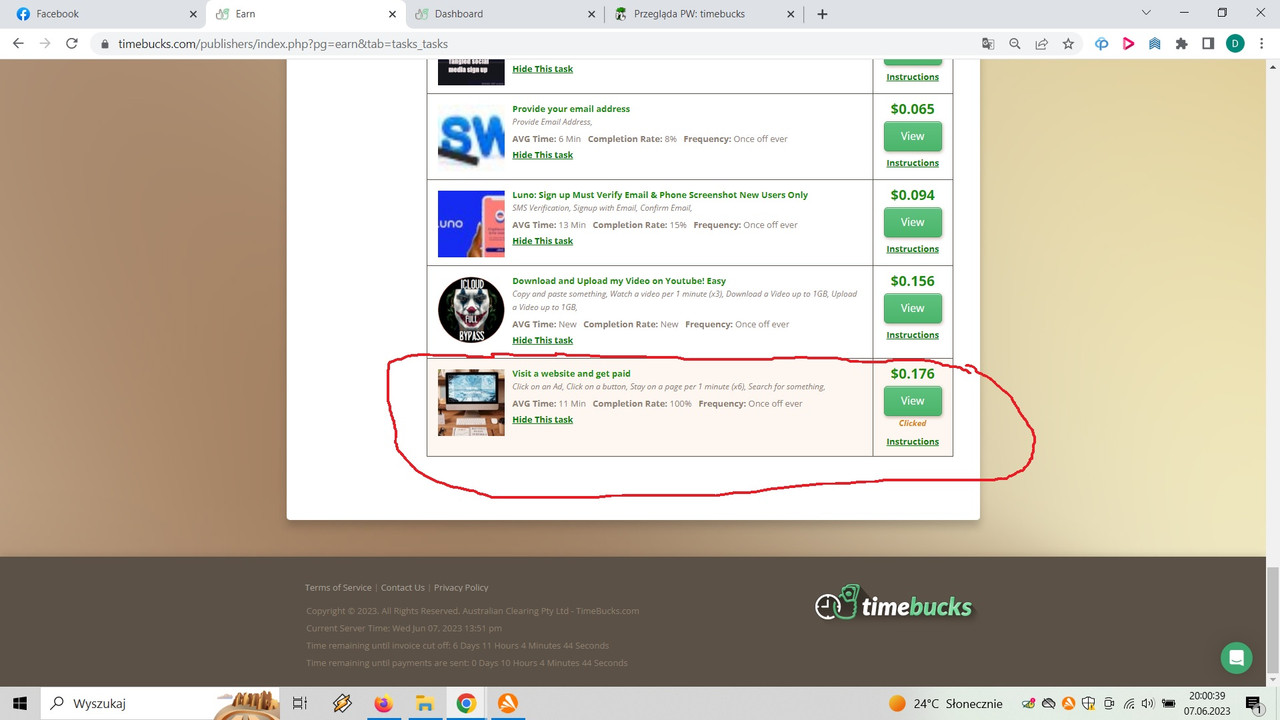Click the timebucks footer logo

coord(894,605)
